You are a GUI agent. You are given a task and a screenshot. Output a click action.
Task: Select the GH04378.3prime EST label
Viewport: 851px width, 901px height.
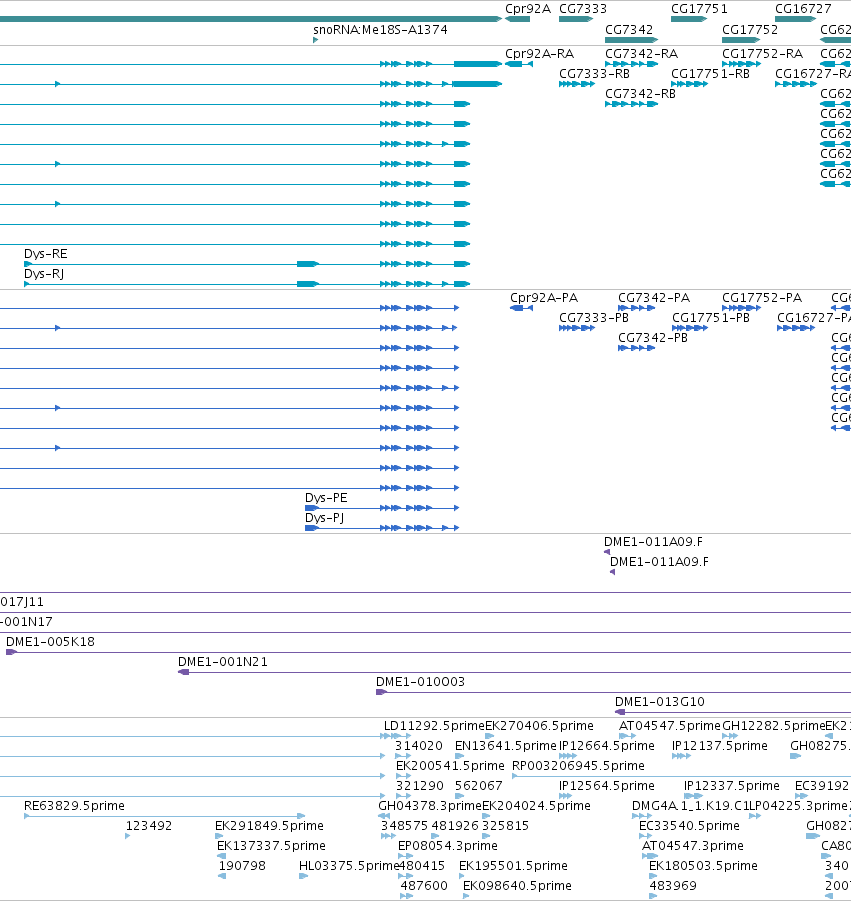pyautogui.click(x=430, y=806)
